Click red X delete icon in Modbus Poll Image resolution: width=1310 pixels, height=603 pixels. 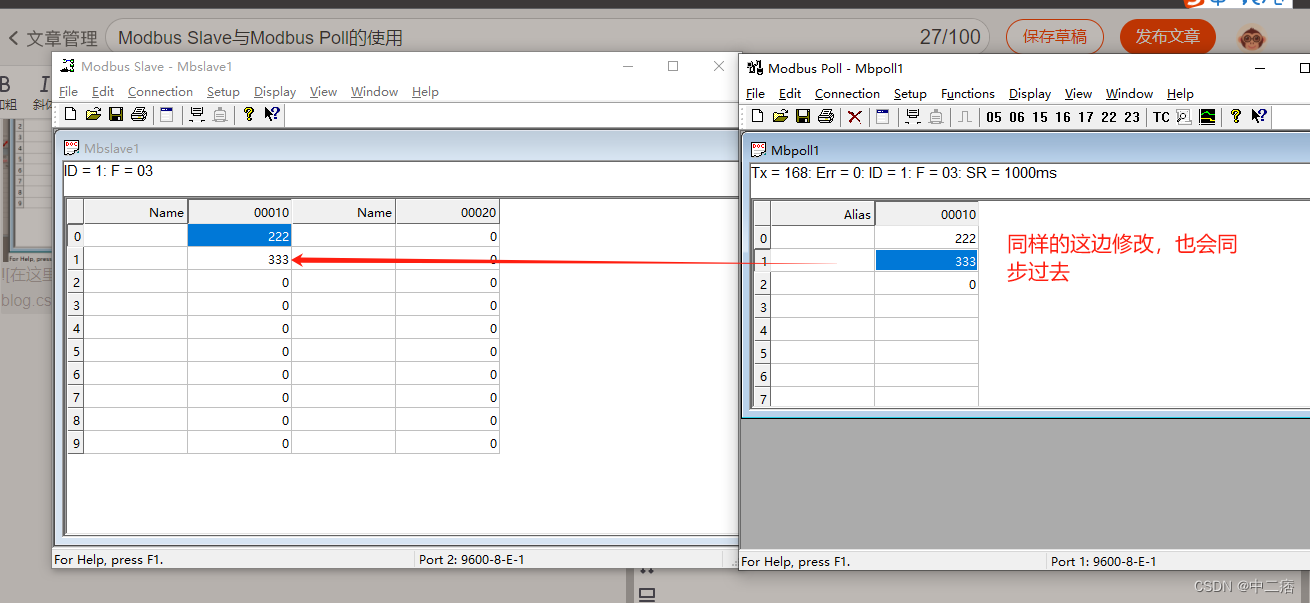855,117
